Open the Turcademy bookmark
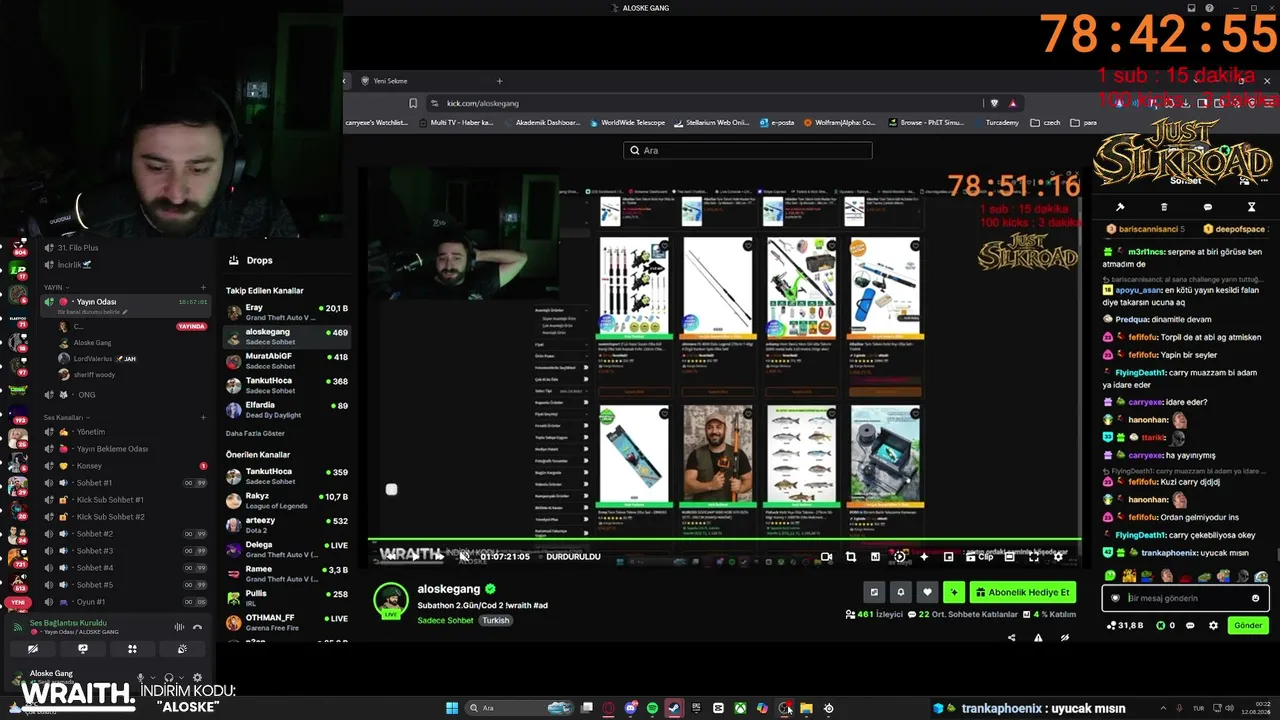Image resolution: width=1280 pixels, height=720 pixels. coord(996,123)
